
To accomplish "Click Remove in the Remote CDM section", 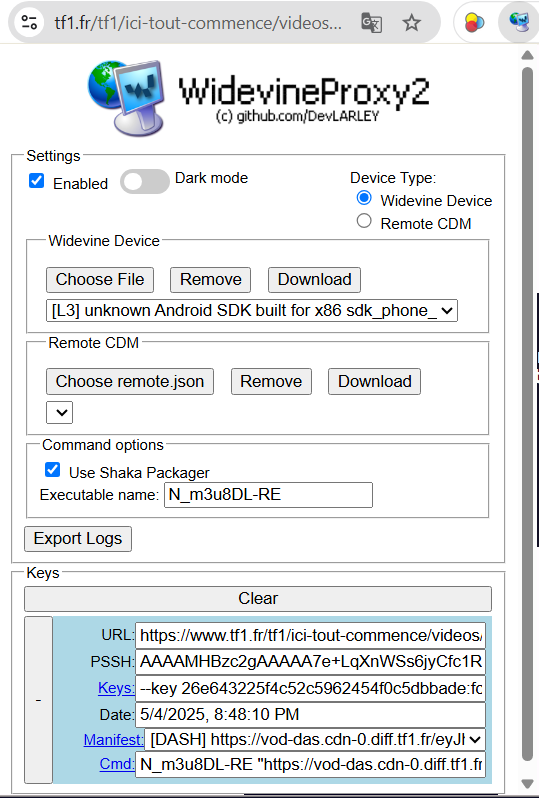I will coord(271,381).
